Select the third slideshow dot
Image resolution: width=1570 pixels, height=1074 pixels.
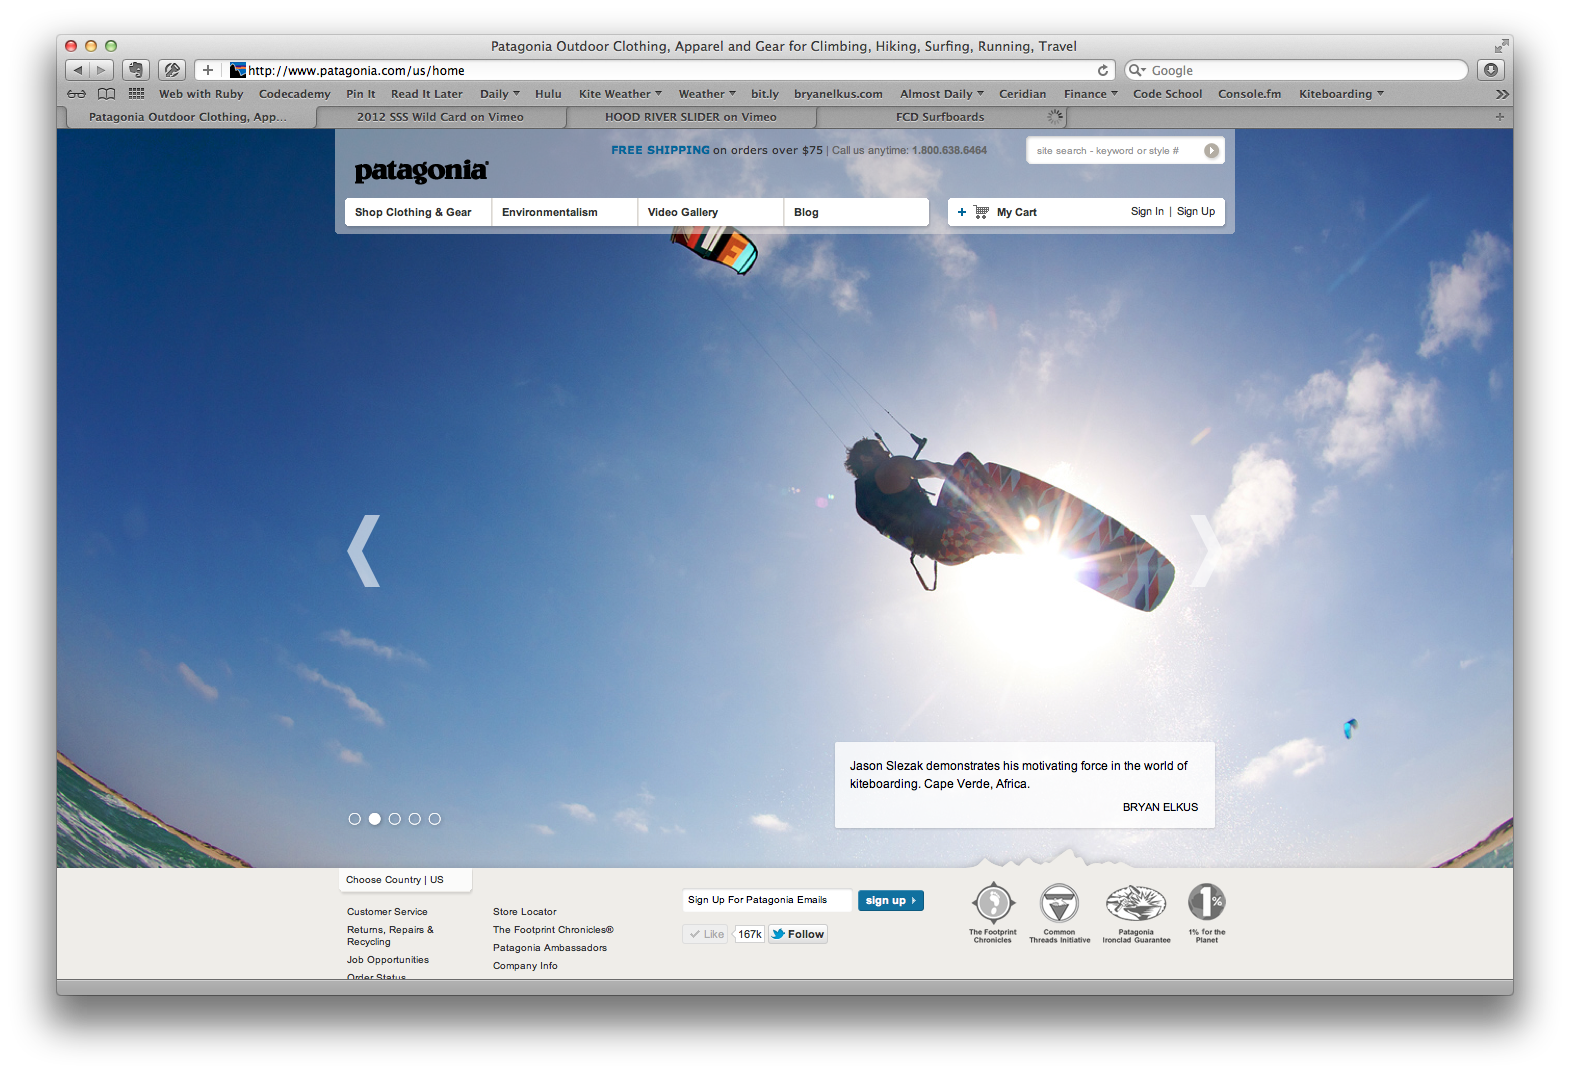[x=394, y=819]
